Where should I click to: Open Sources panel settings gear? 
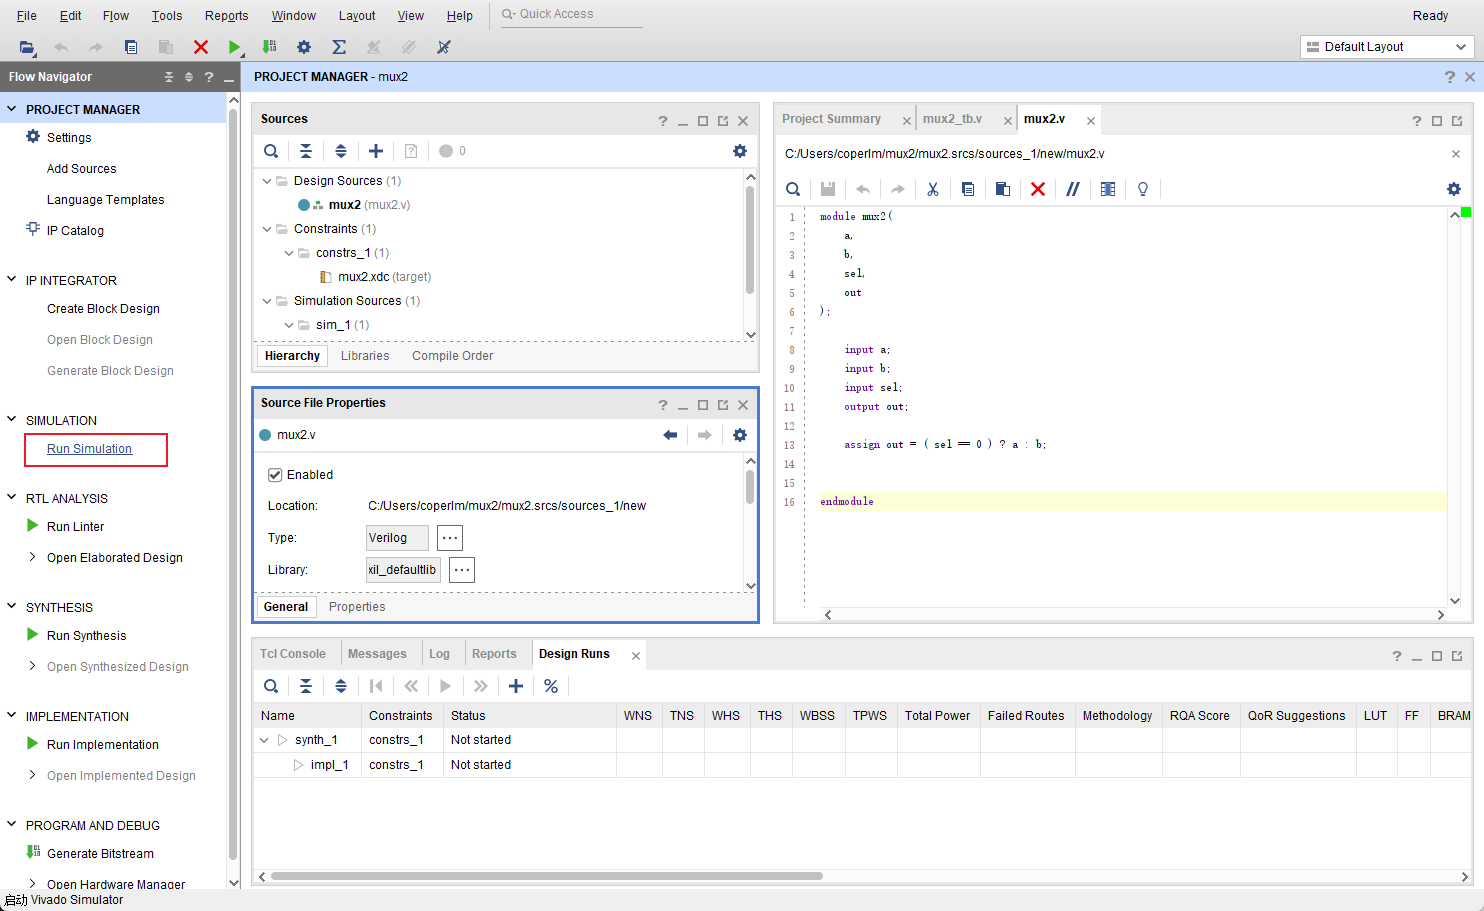pos(740,151)
